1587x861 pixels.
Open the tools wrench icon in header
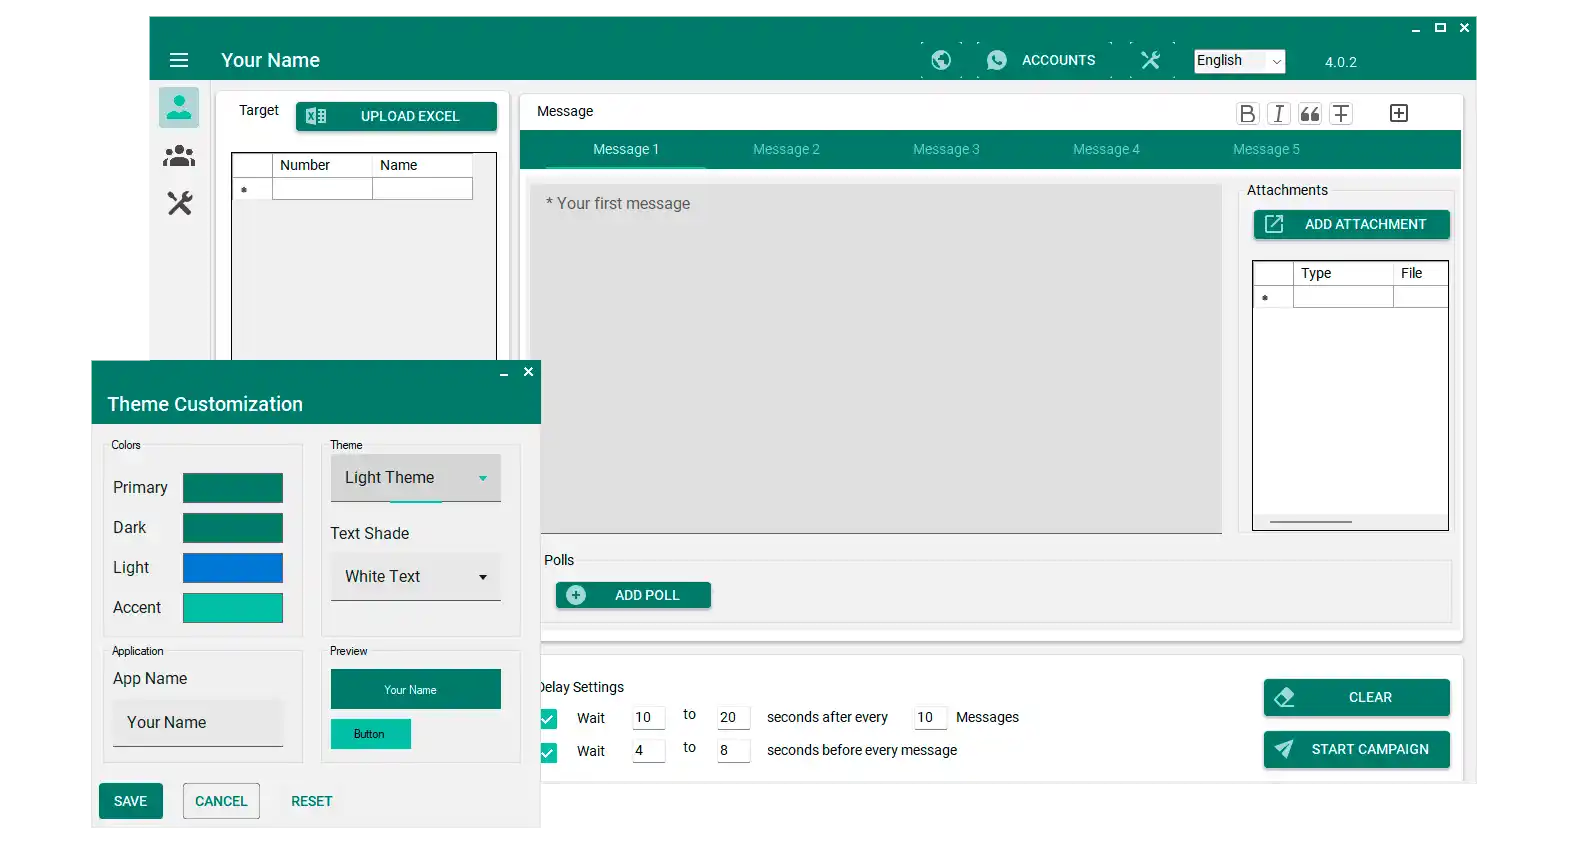(1150, 60)
